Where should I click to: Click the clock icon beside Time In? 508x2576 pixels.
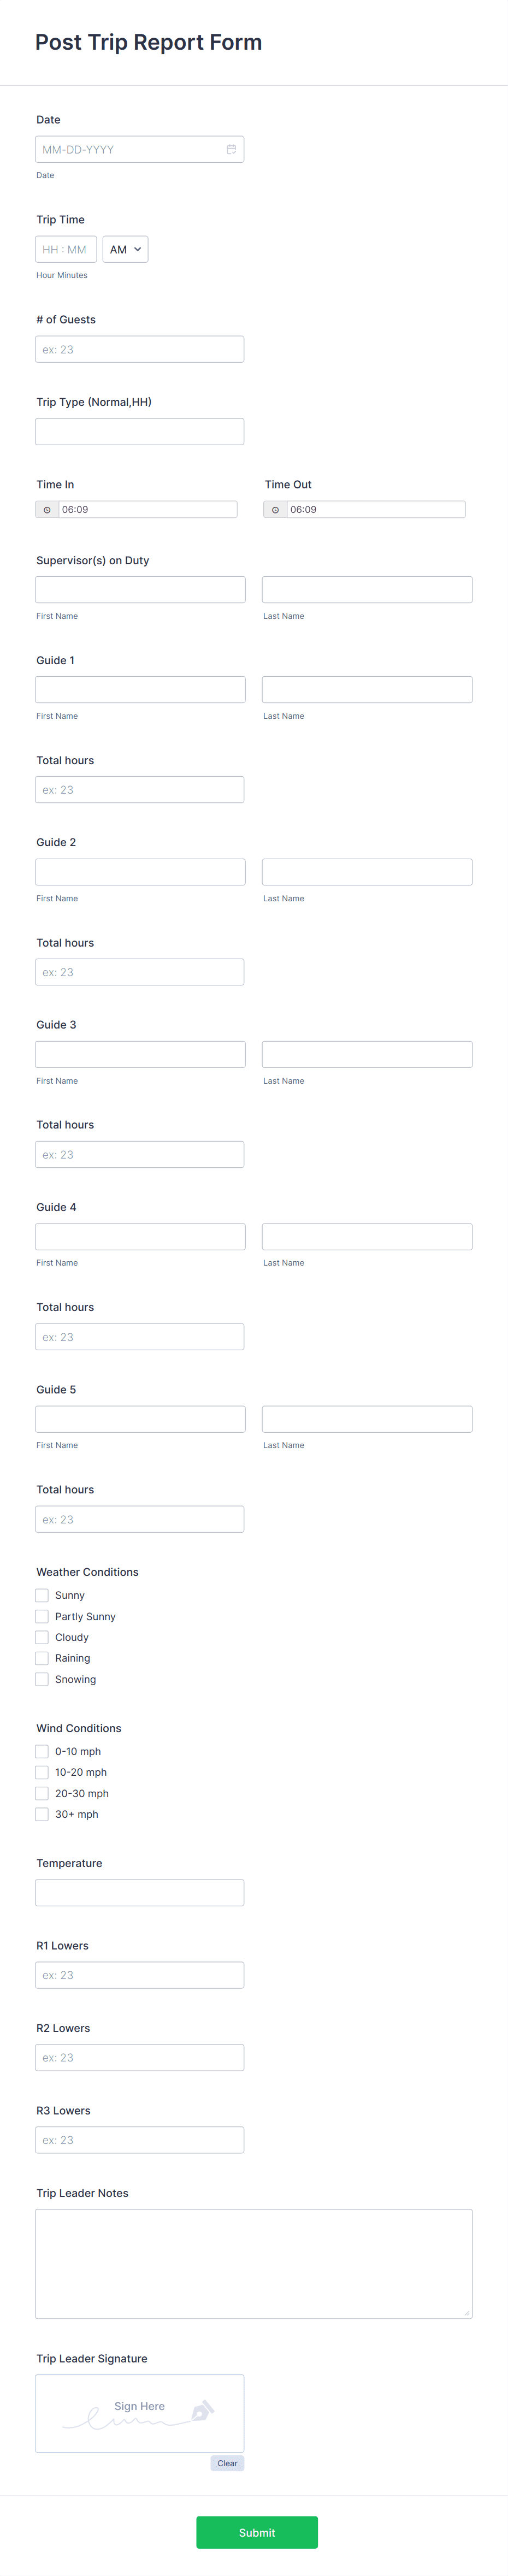pyautogui.click(x=47, y=510)
